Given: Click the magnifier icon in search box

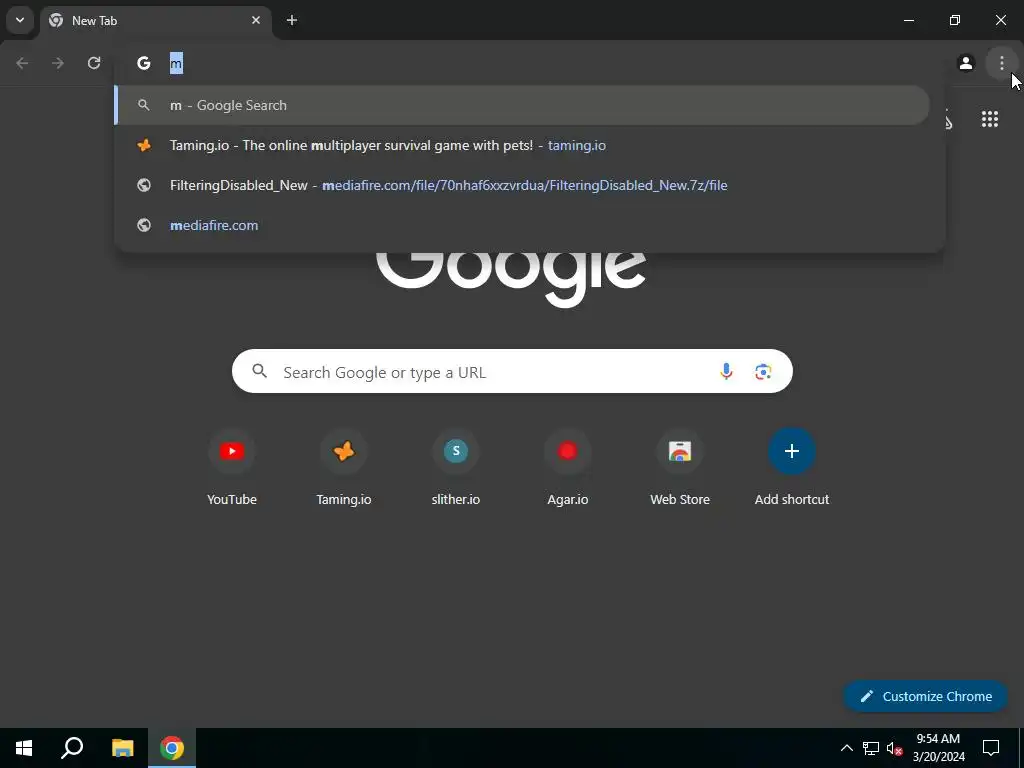Looking at the screenshot, I should [259, 371].
